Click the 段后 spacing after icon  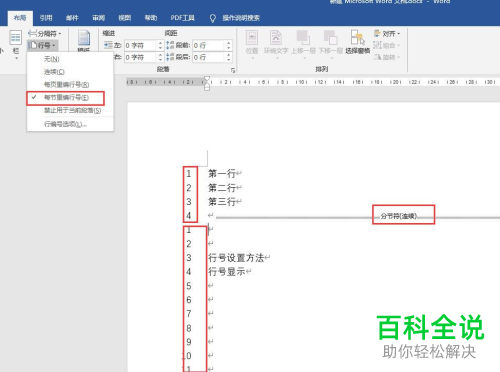pos(170,57)
